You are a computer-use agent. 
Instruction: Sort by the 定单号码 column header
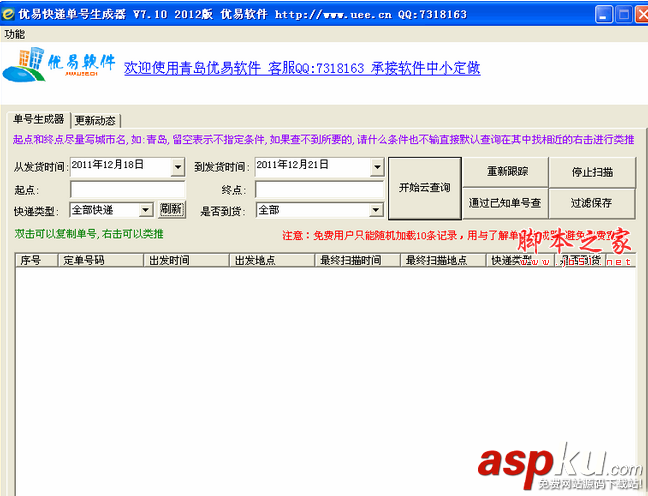click(100, 260)
